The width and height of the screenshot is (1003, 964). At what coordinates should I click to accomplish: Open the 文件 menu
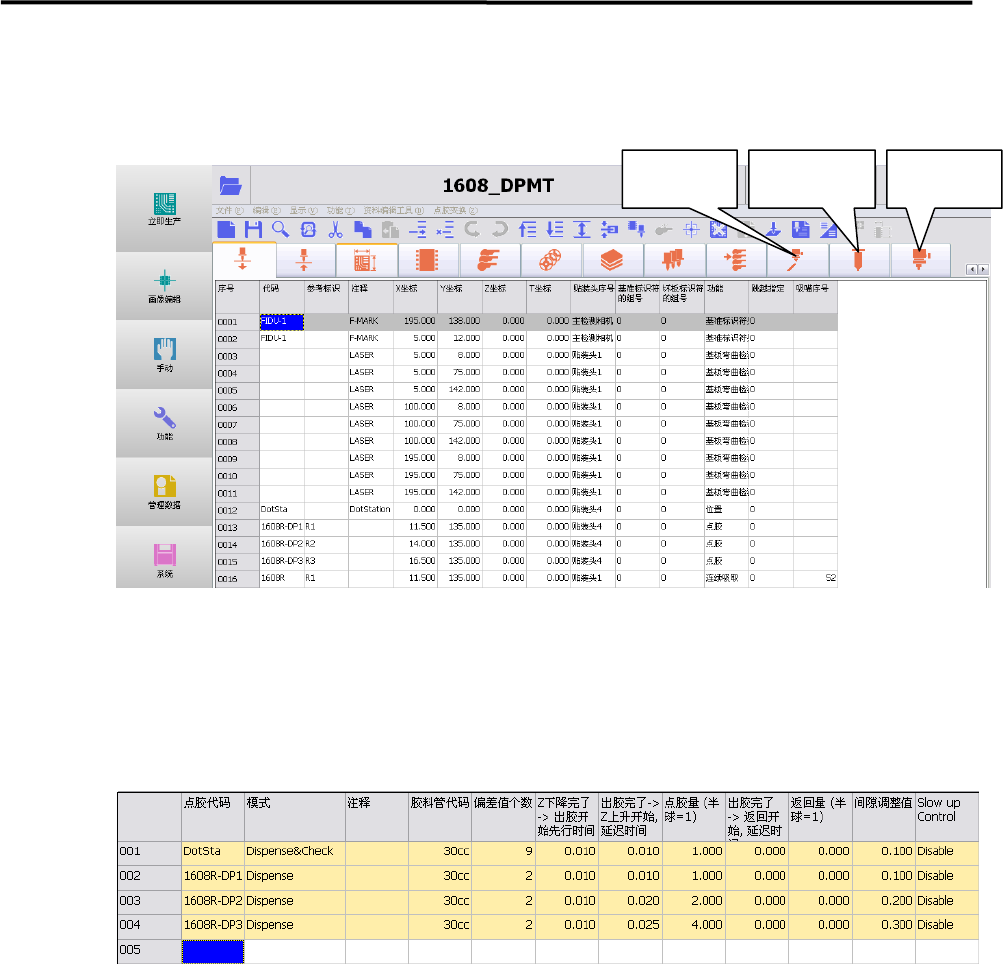pyautogui.click(x=229, y=210)
